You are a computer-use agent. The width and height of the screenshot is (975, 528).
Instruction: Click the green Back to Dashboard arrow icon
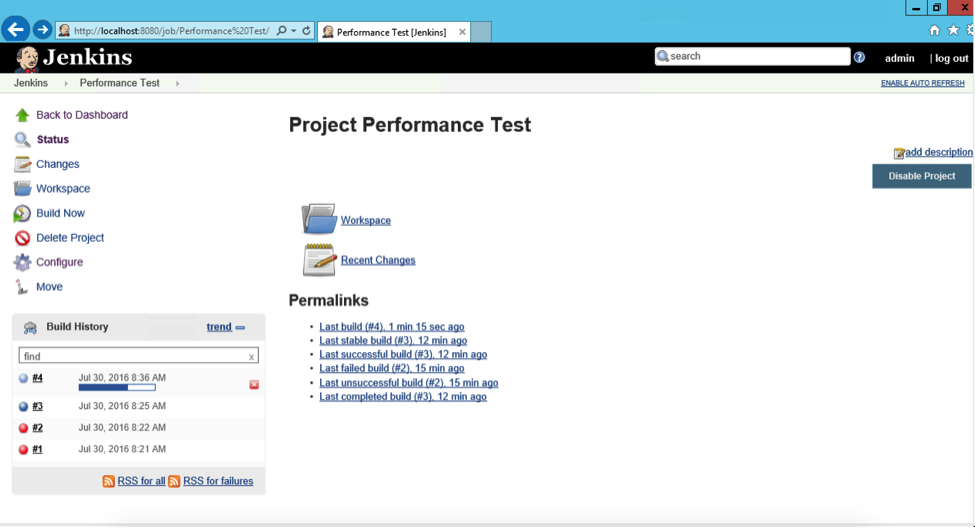pos(22,115)
